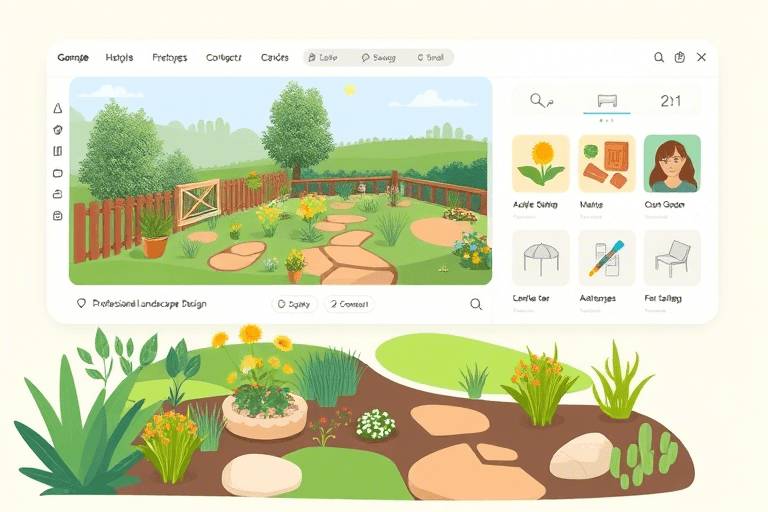Toggle the Lolte pill option in header

pos(323,58)
